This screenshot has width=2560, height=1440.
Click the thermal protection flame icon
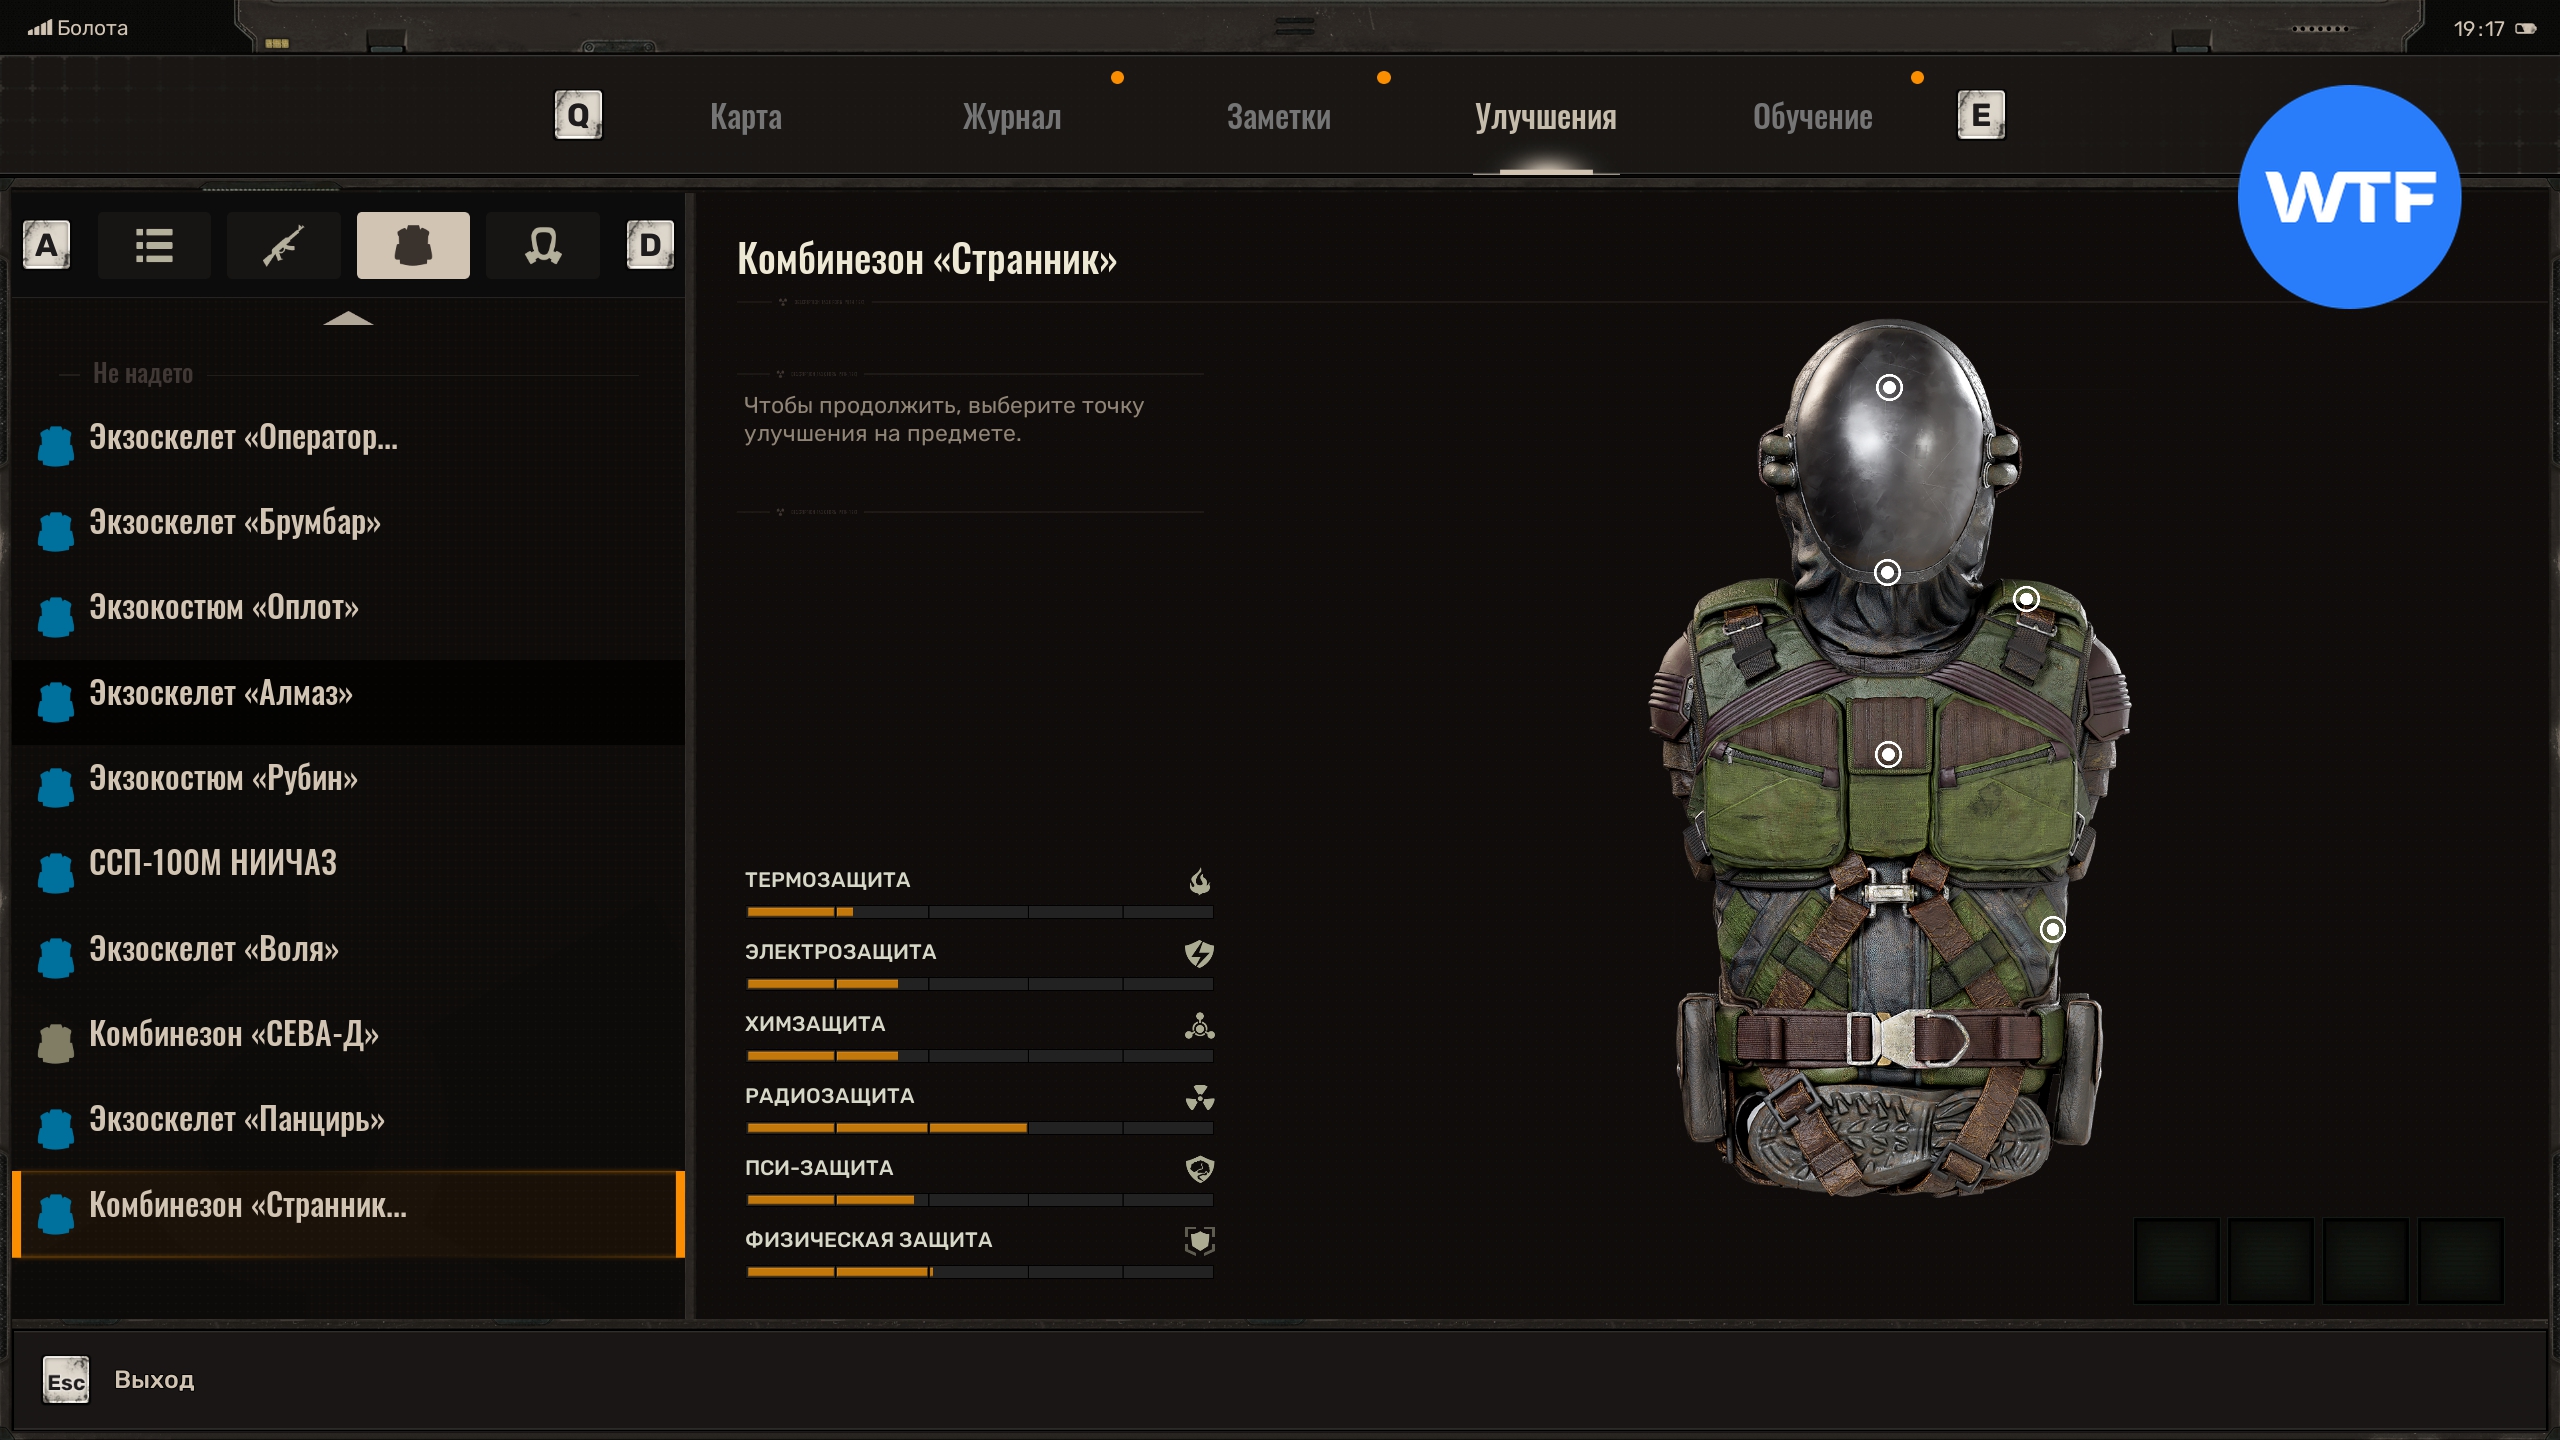point(1199,881)
